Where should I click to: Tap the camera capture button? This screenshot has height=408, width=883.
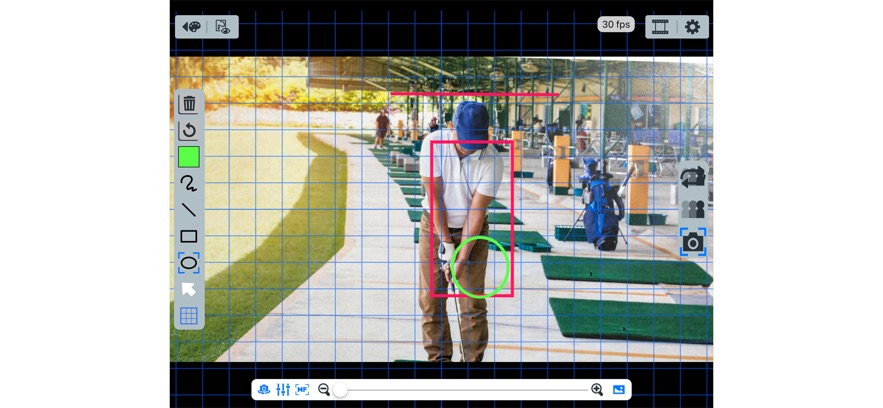(693, 242)
